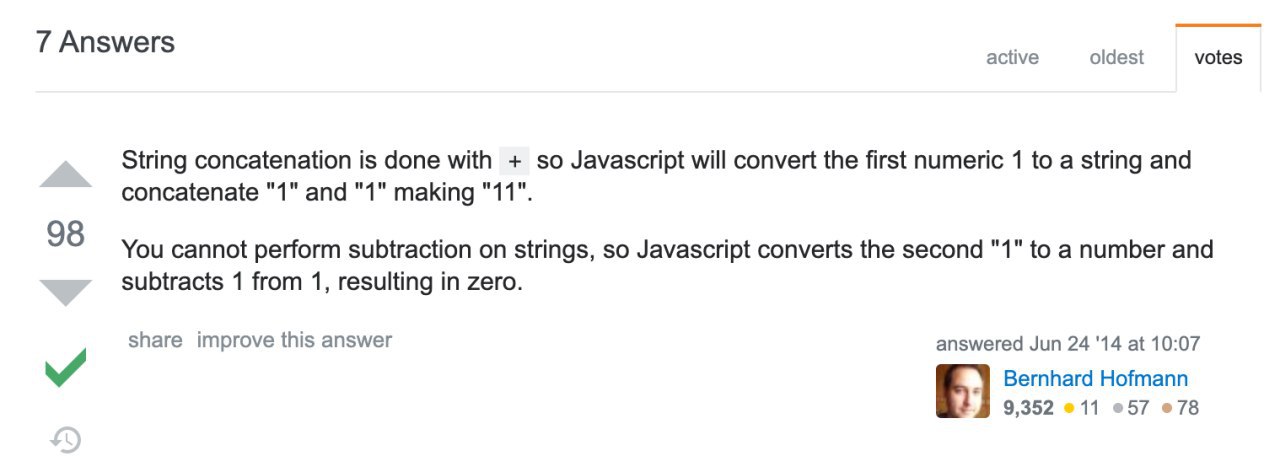1280x472 pixels.
Task: Select the votes sorting tab
Action: point(1218,58)
